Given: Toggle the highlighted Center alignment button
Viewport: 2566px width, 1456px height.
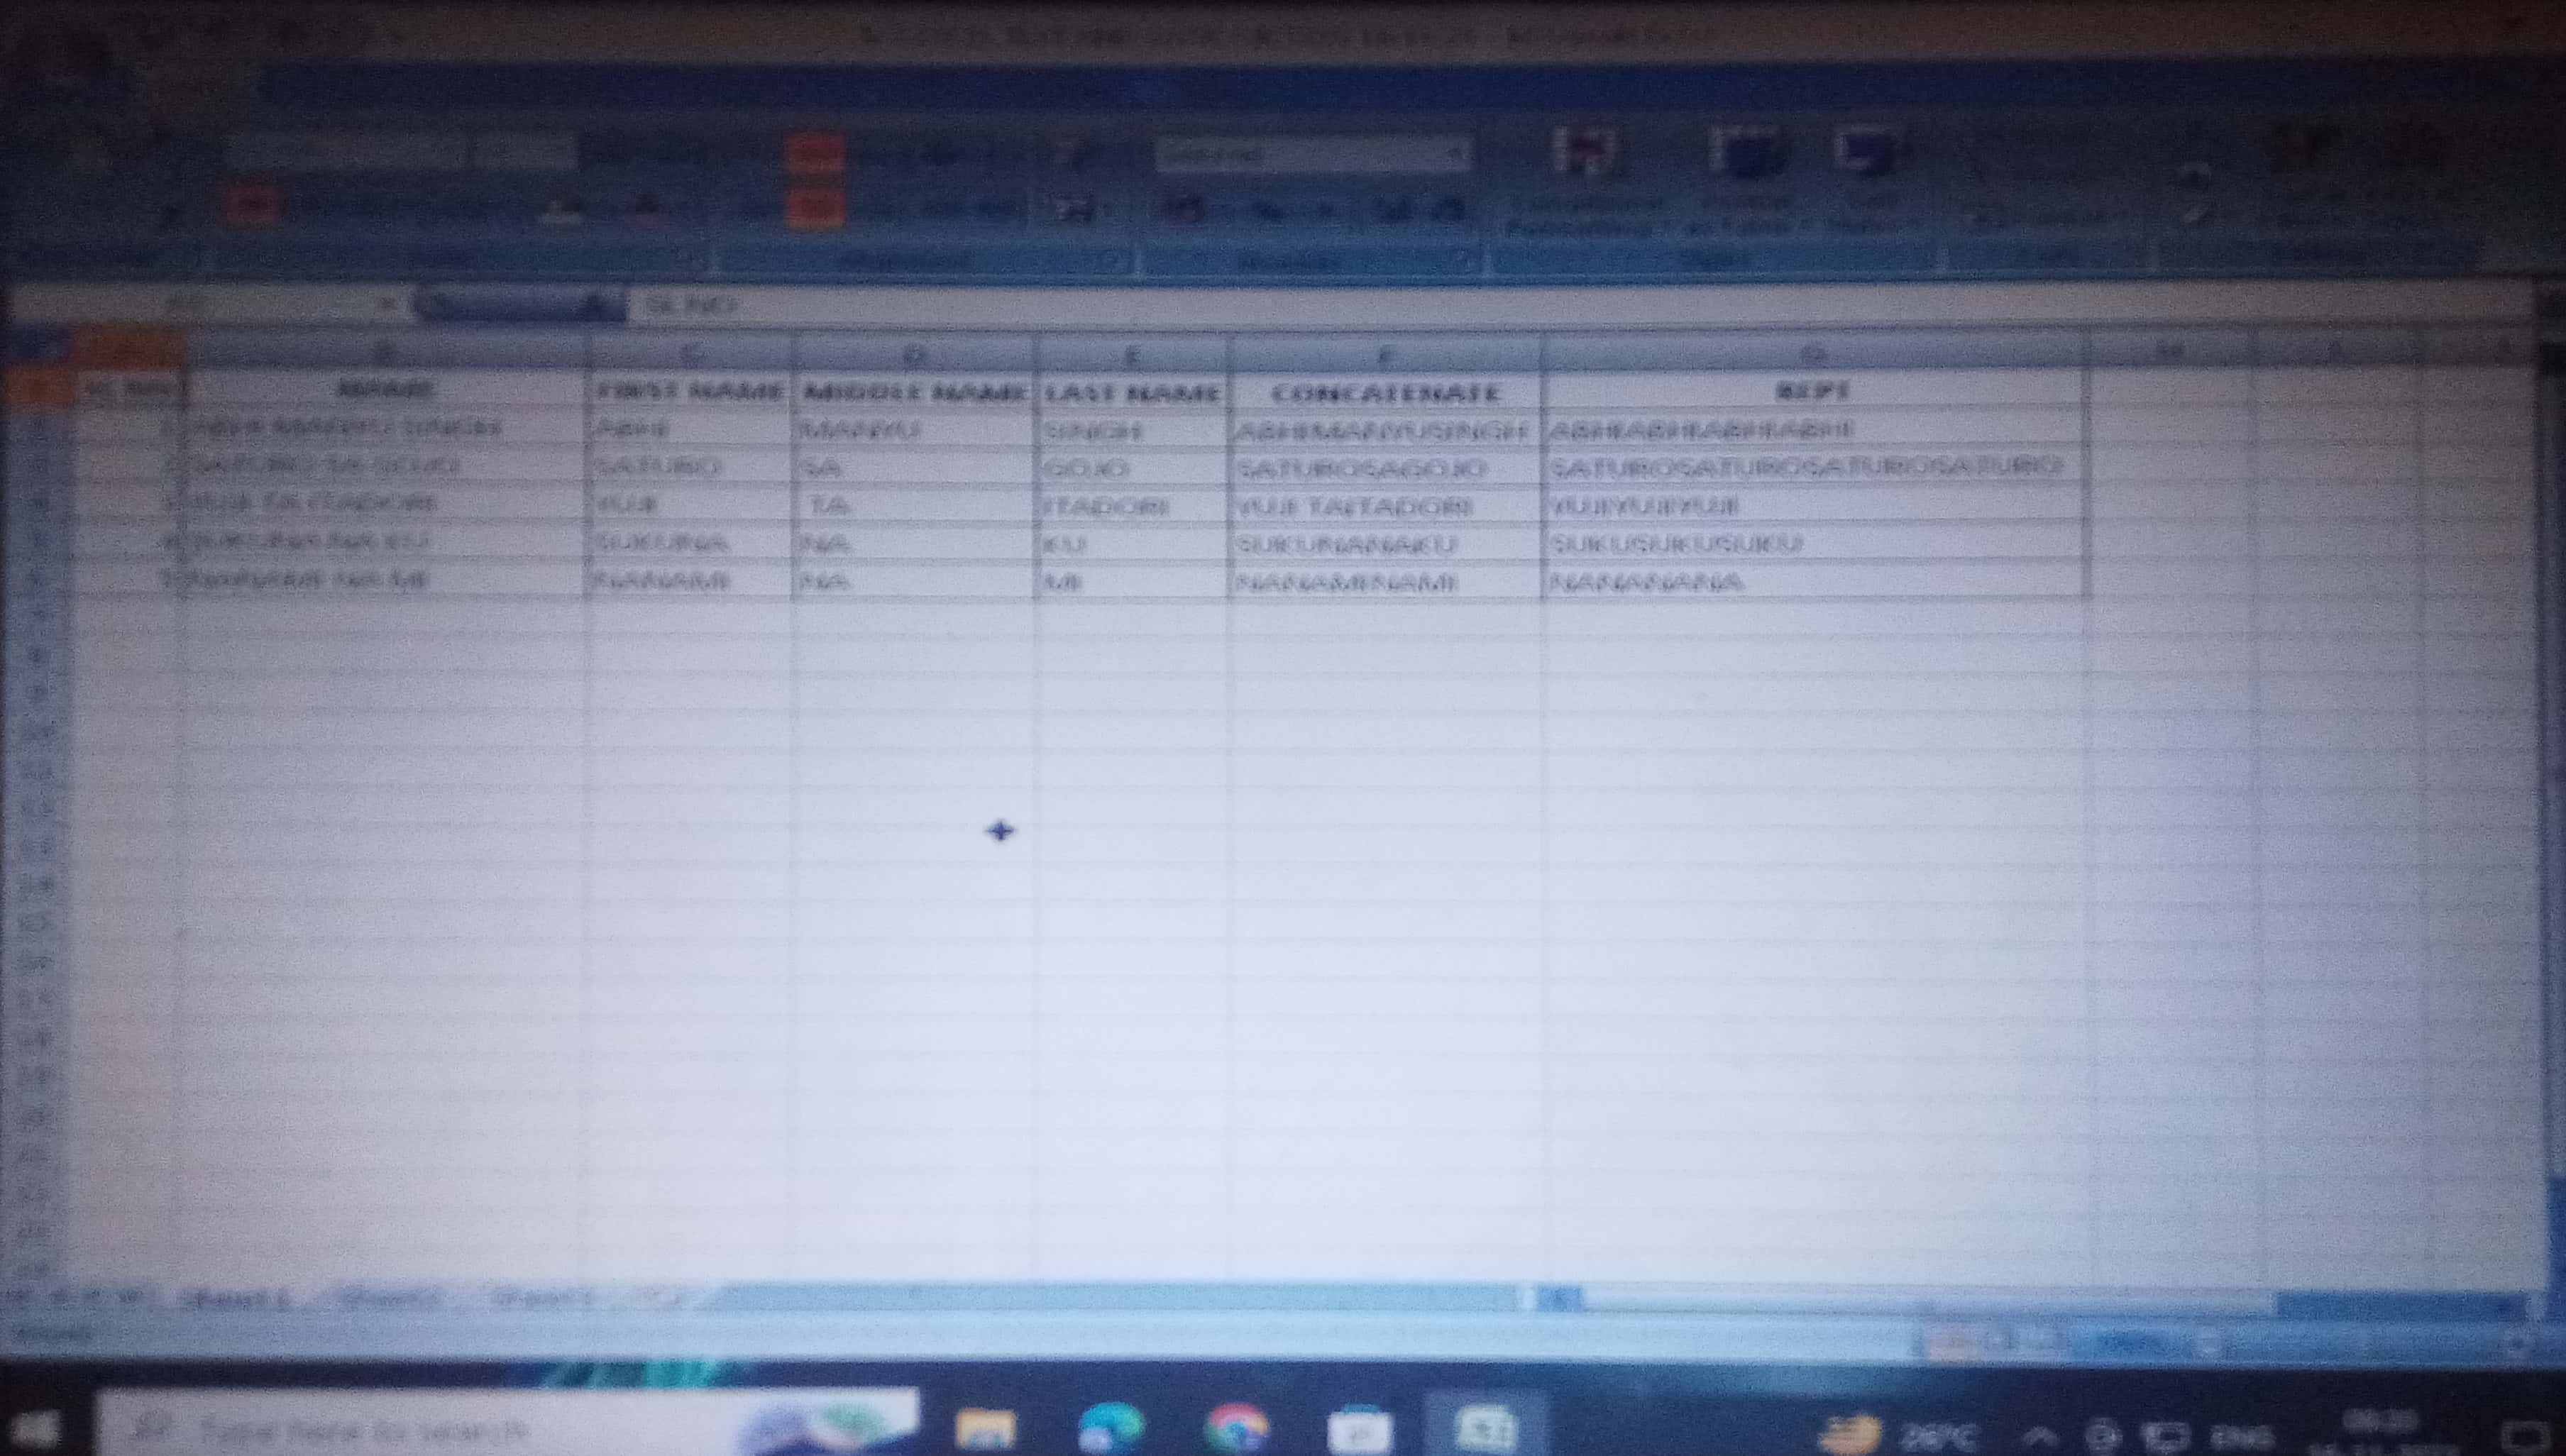Looking at the screenshot, I should (815, 210).
